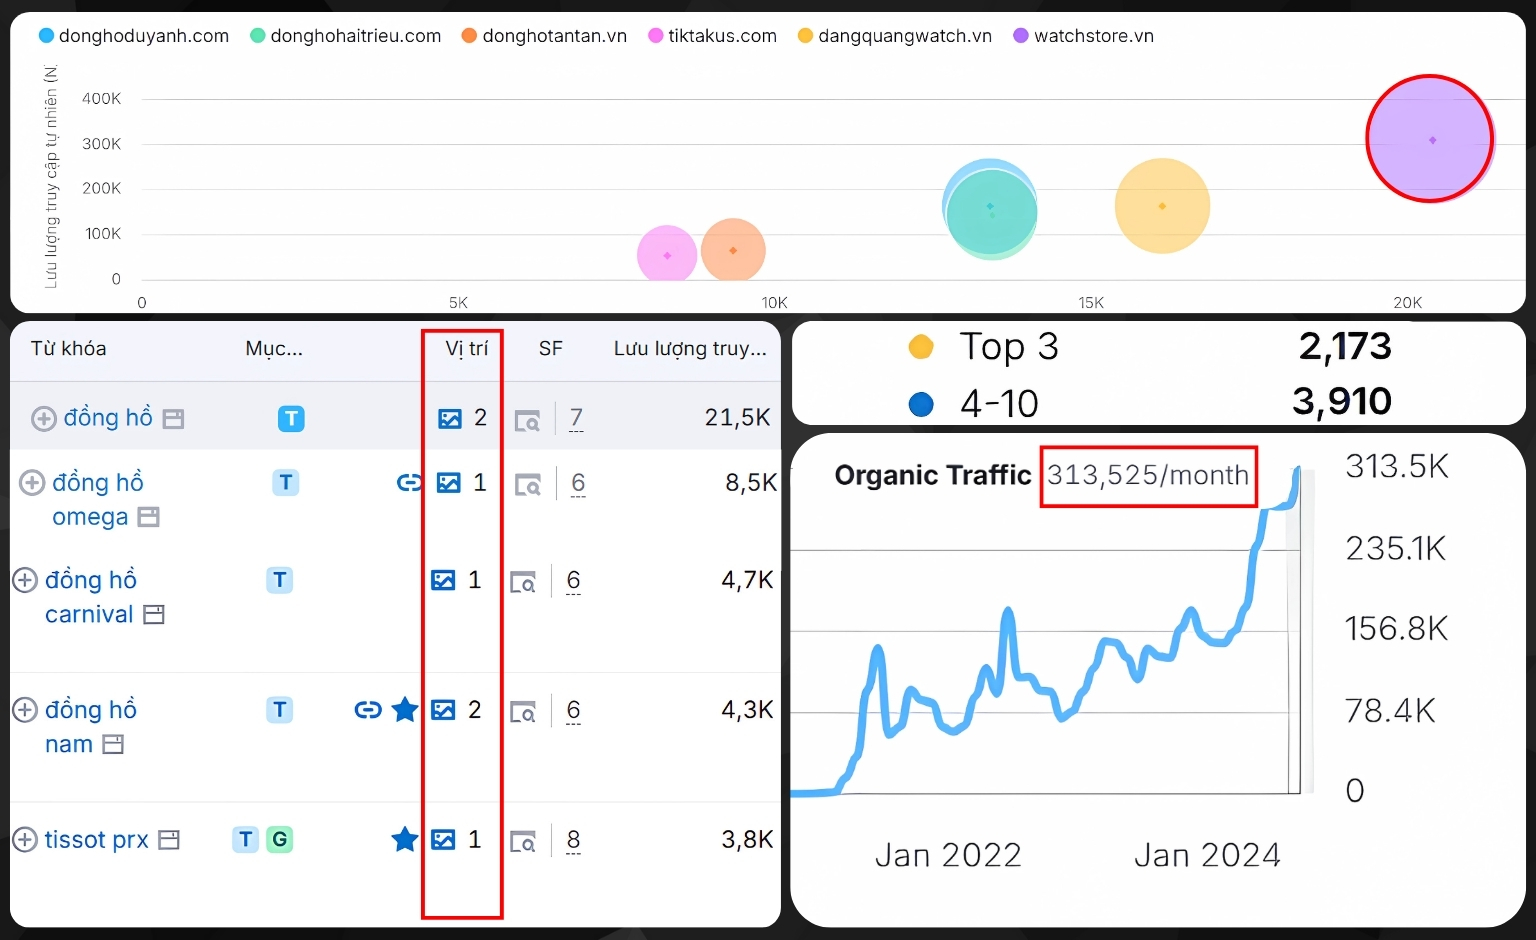Click the link icon in 'đồng hồ omega' row
Screen dimensions: 1536x940
(409, 483)
